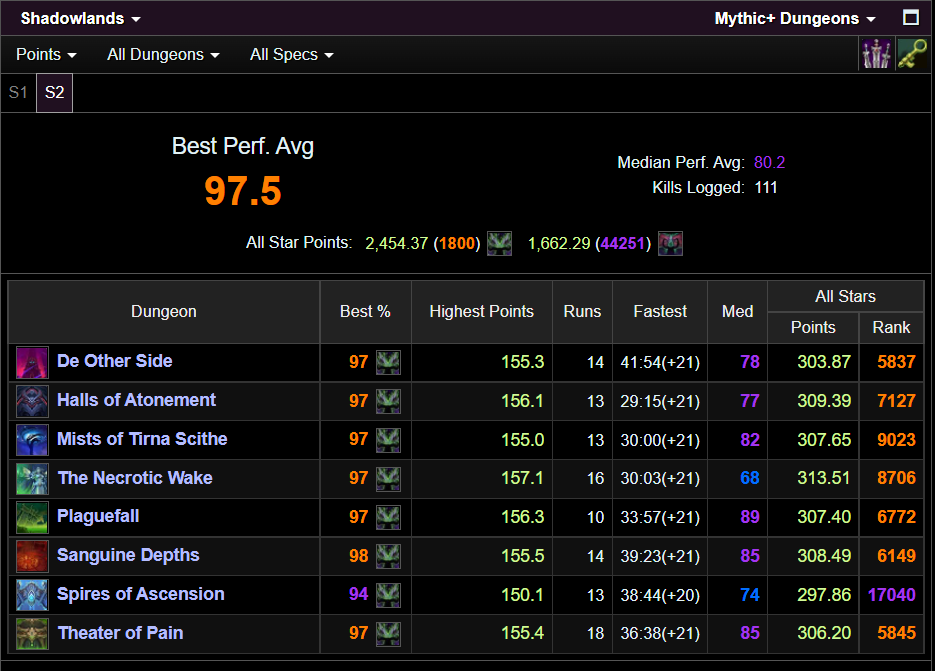Click the Fastest column header
Image resolution: width=935 pixels, height=671 pixels.
(x=660, y=311)
